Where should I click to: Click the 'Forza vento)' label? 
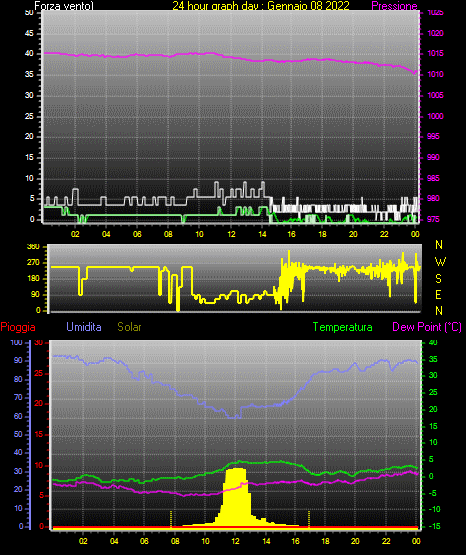64,6
